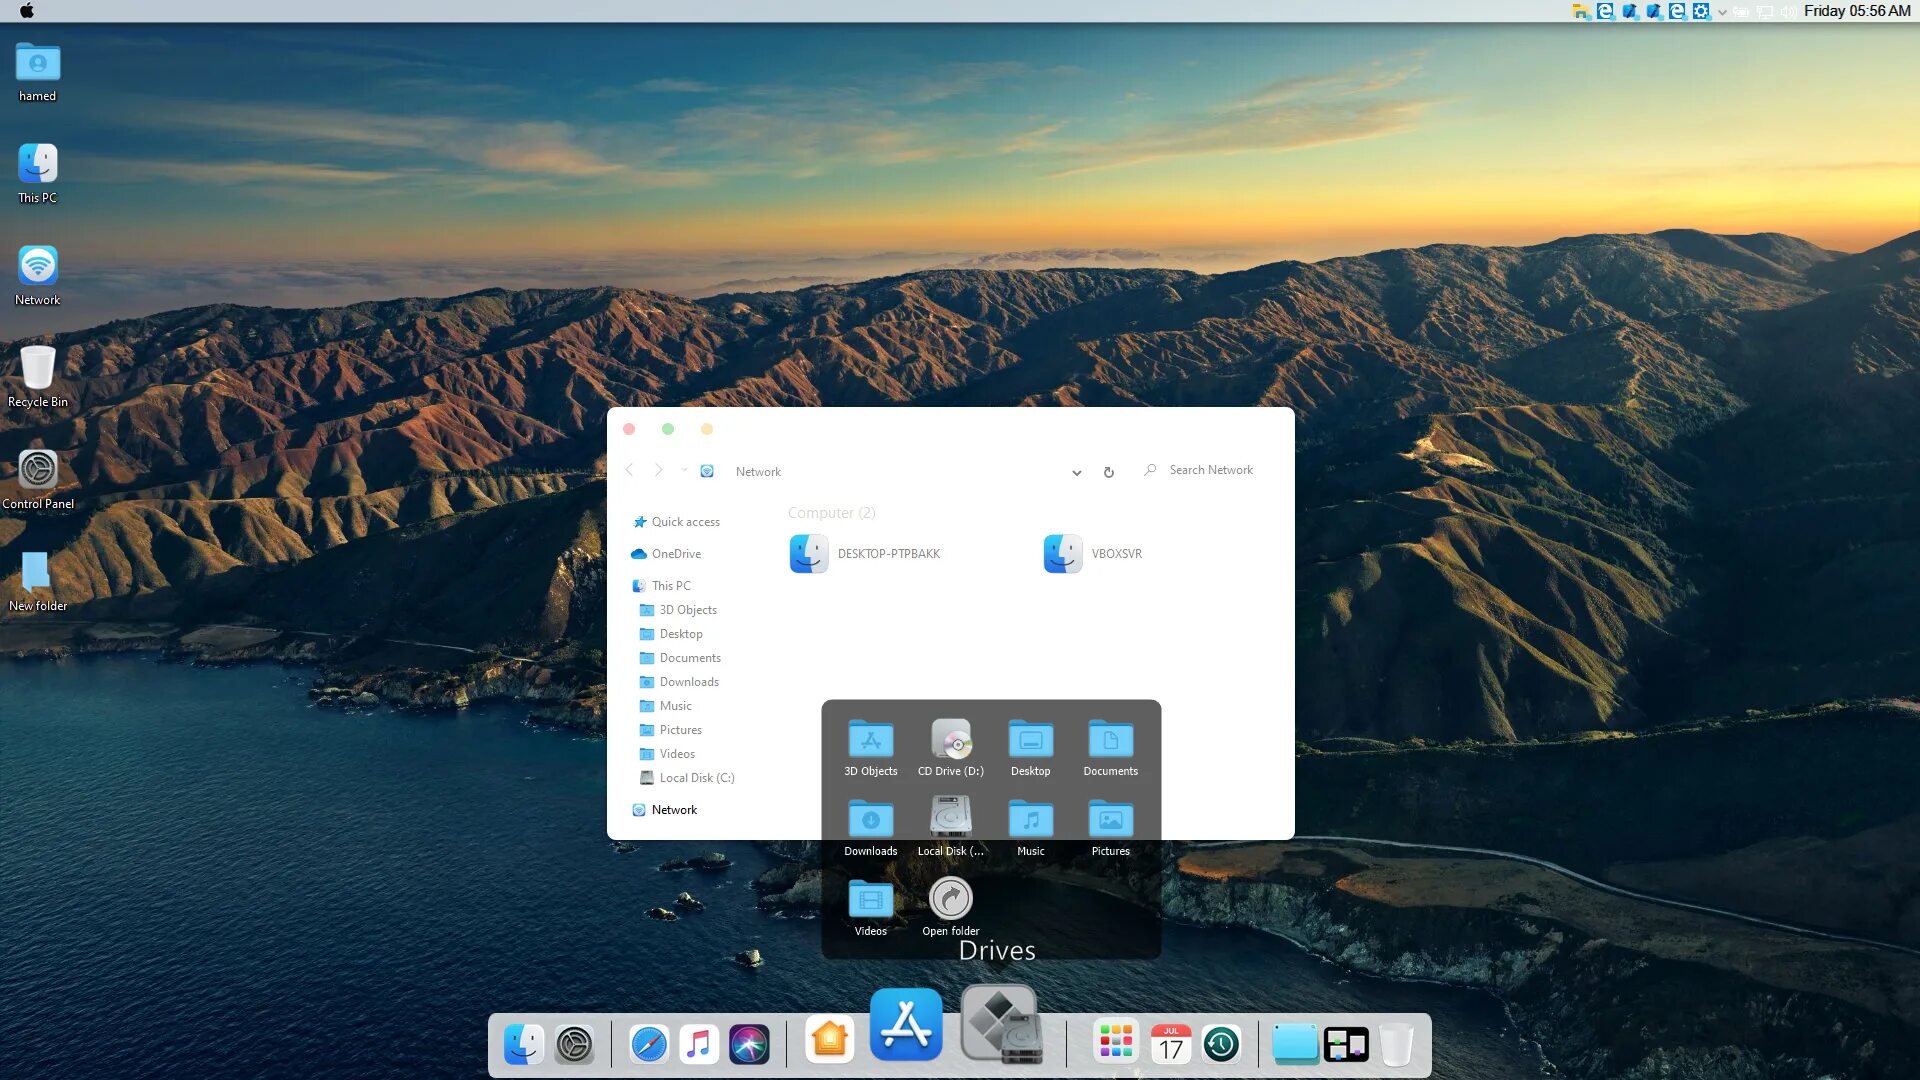Image resolution: width=1920 pixels, height=1080 pixels.
Task: Click the Safari compass in dock
Action: tap(649, 1045)
